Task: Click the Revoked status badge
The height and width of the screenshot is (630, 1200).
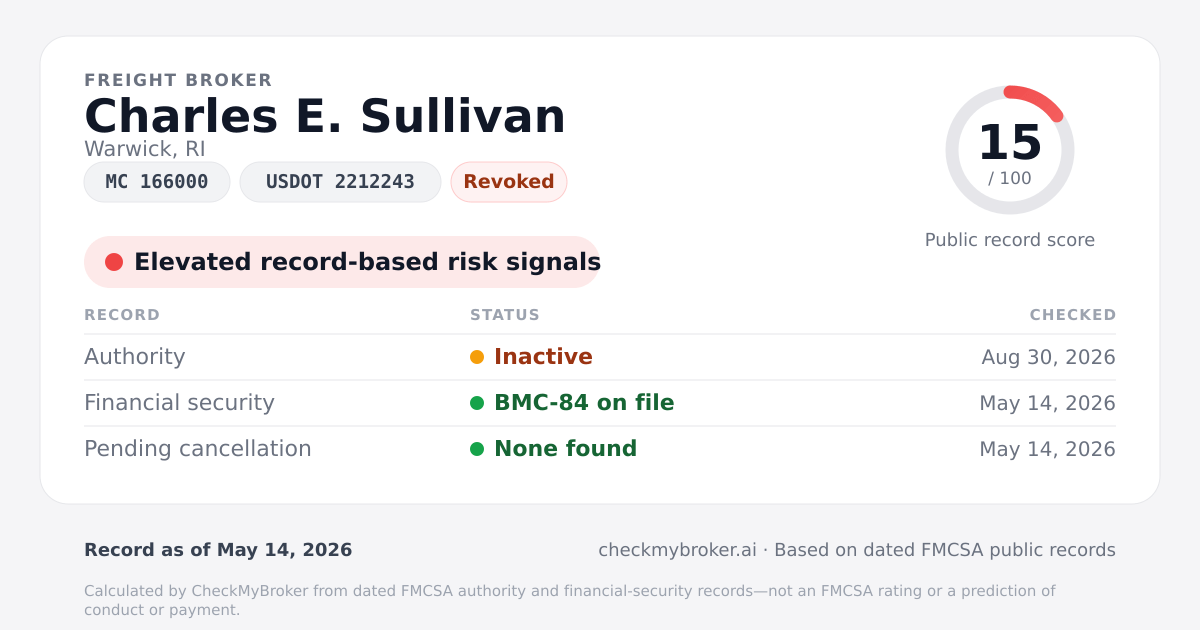Action: click(509, 182)
